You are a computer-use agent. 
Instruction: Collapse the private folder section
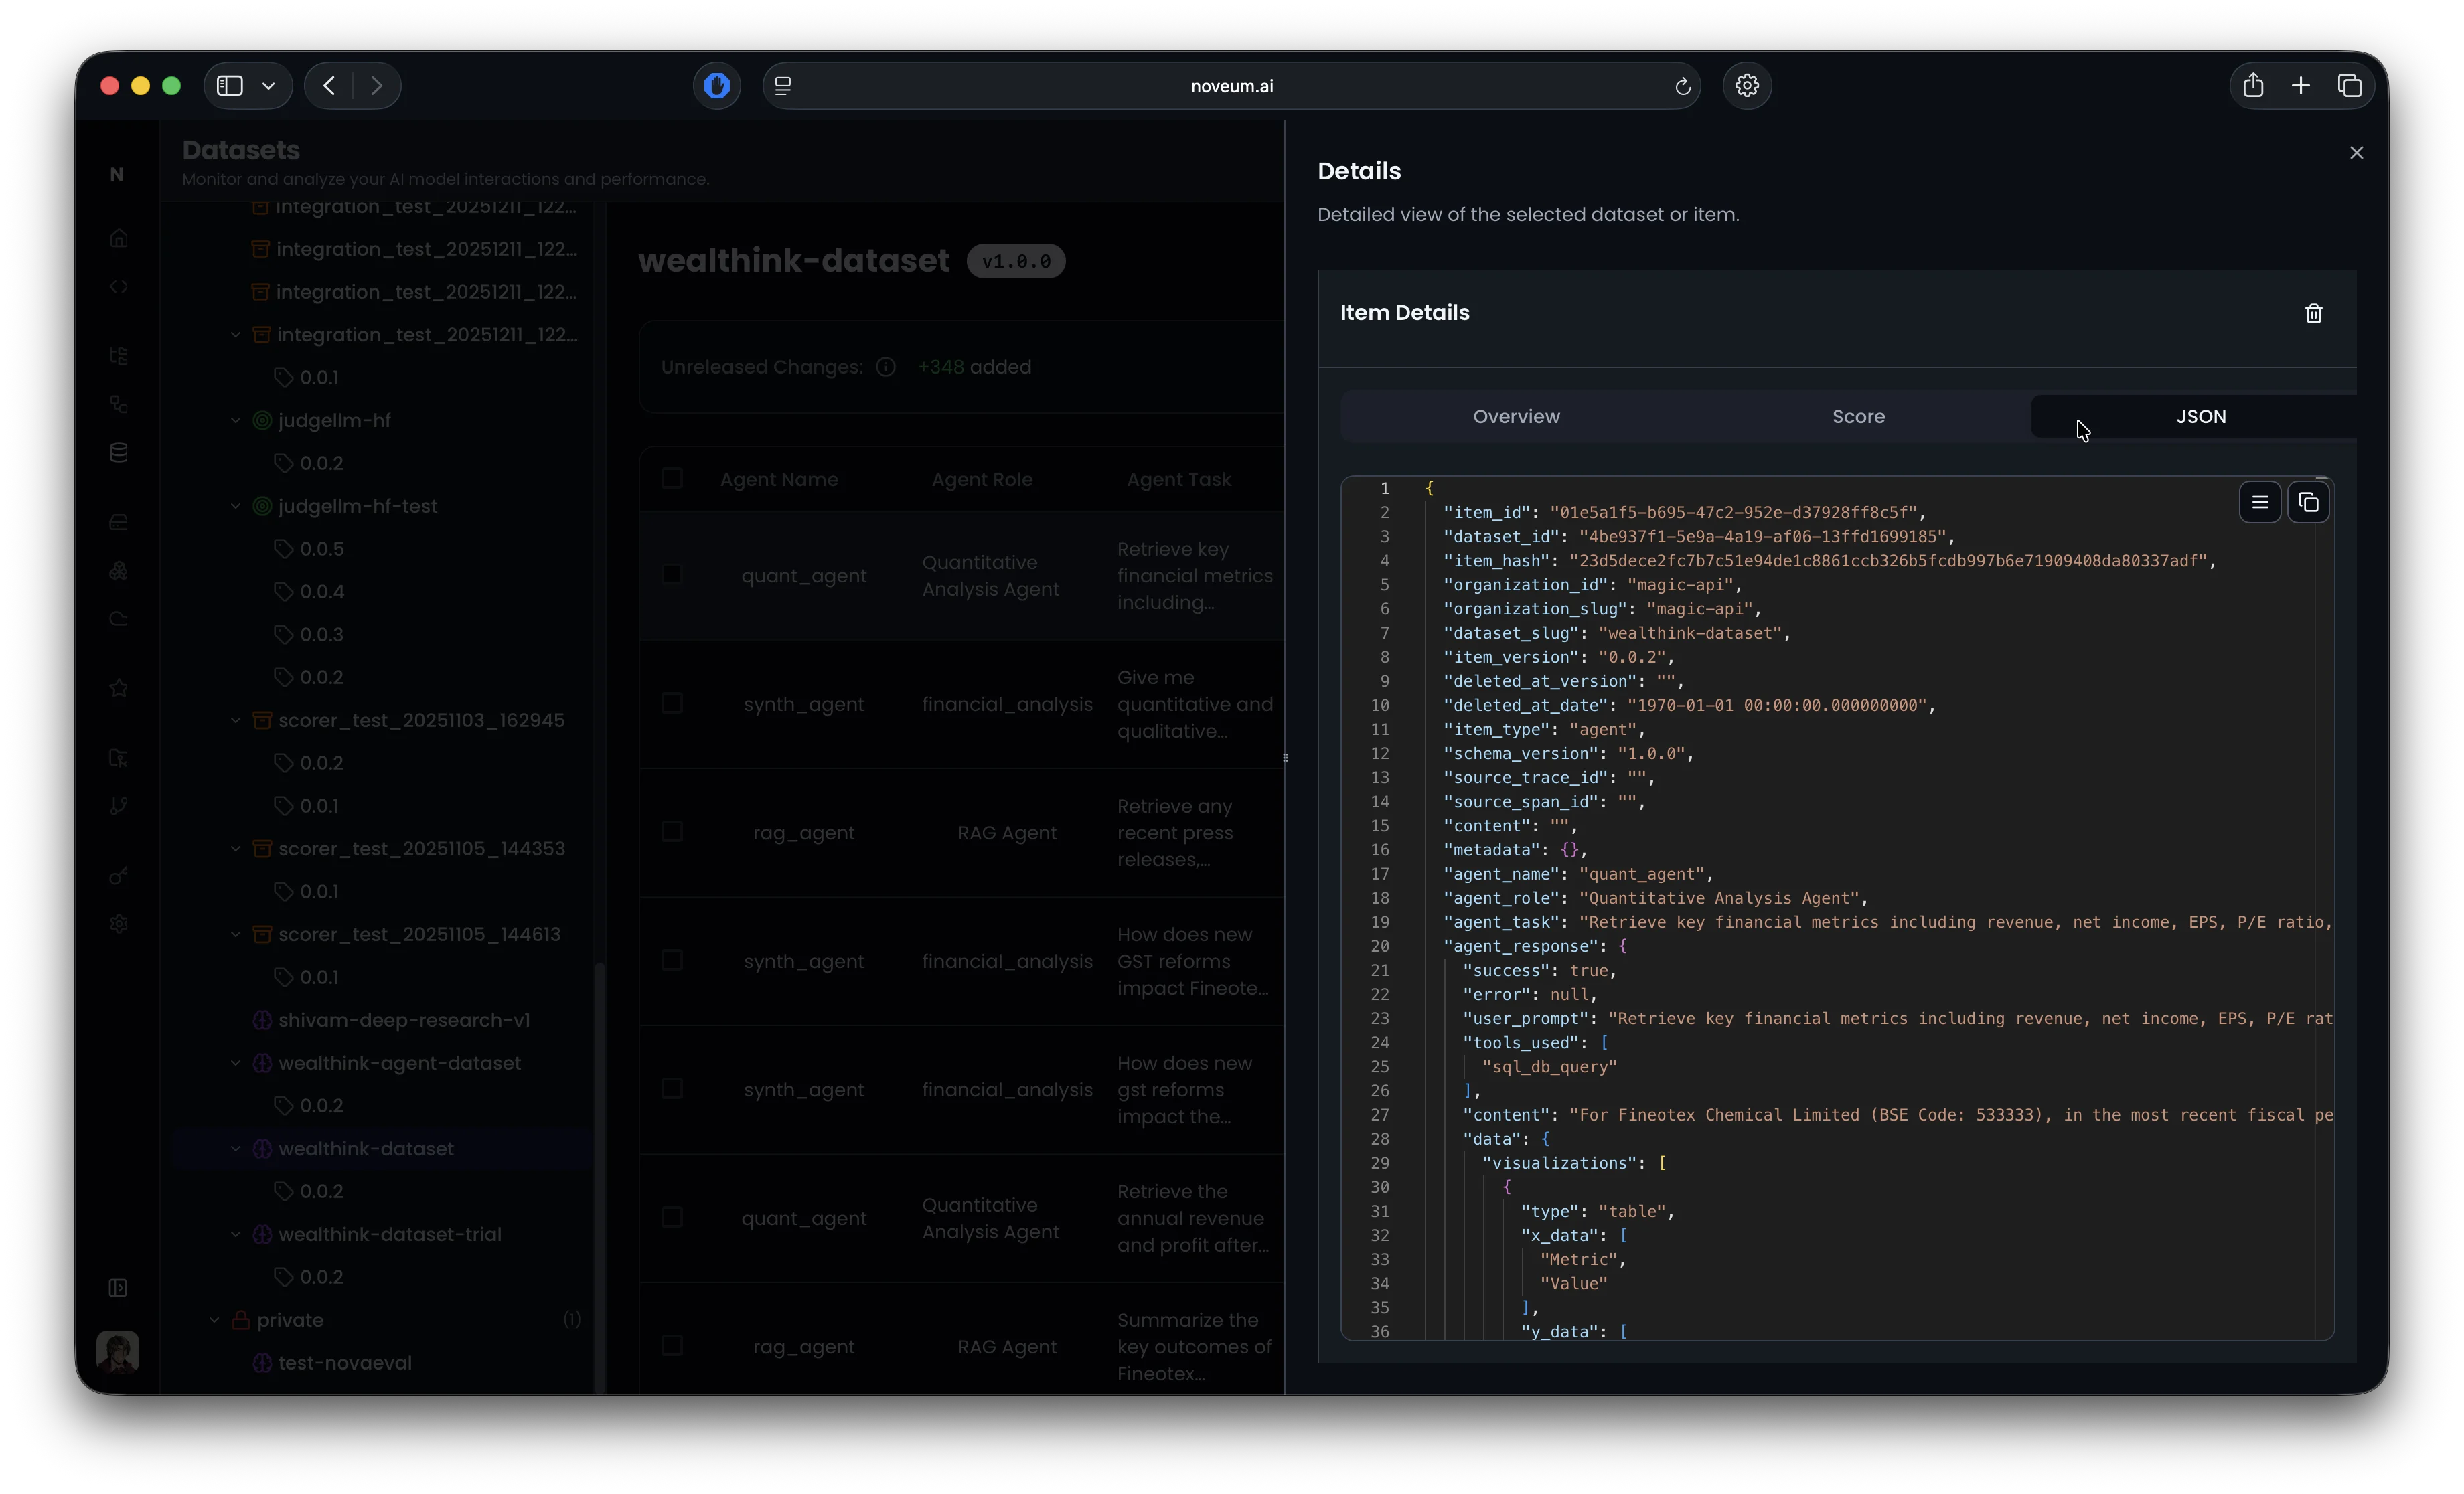[x=214, y=1320]
